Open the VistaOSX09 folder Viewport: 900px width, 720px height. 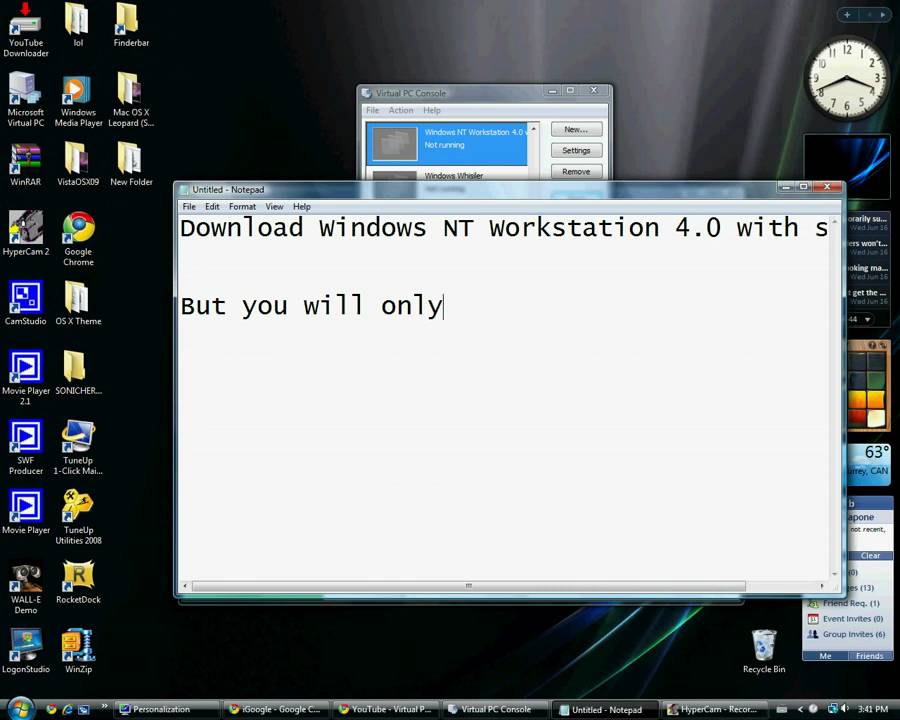coord(78,165)
